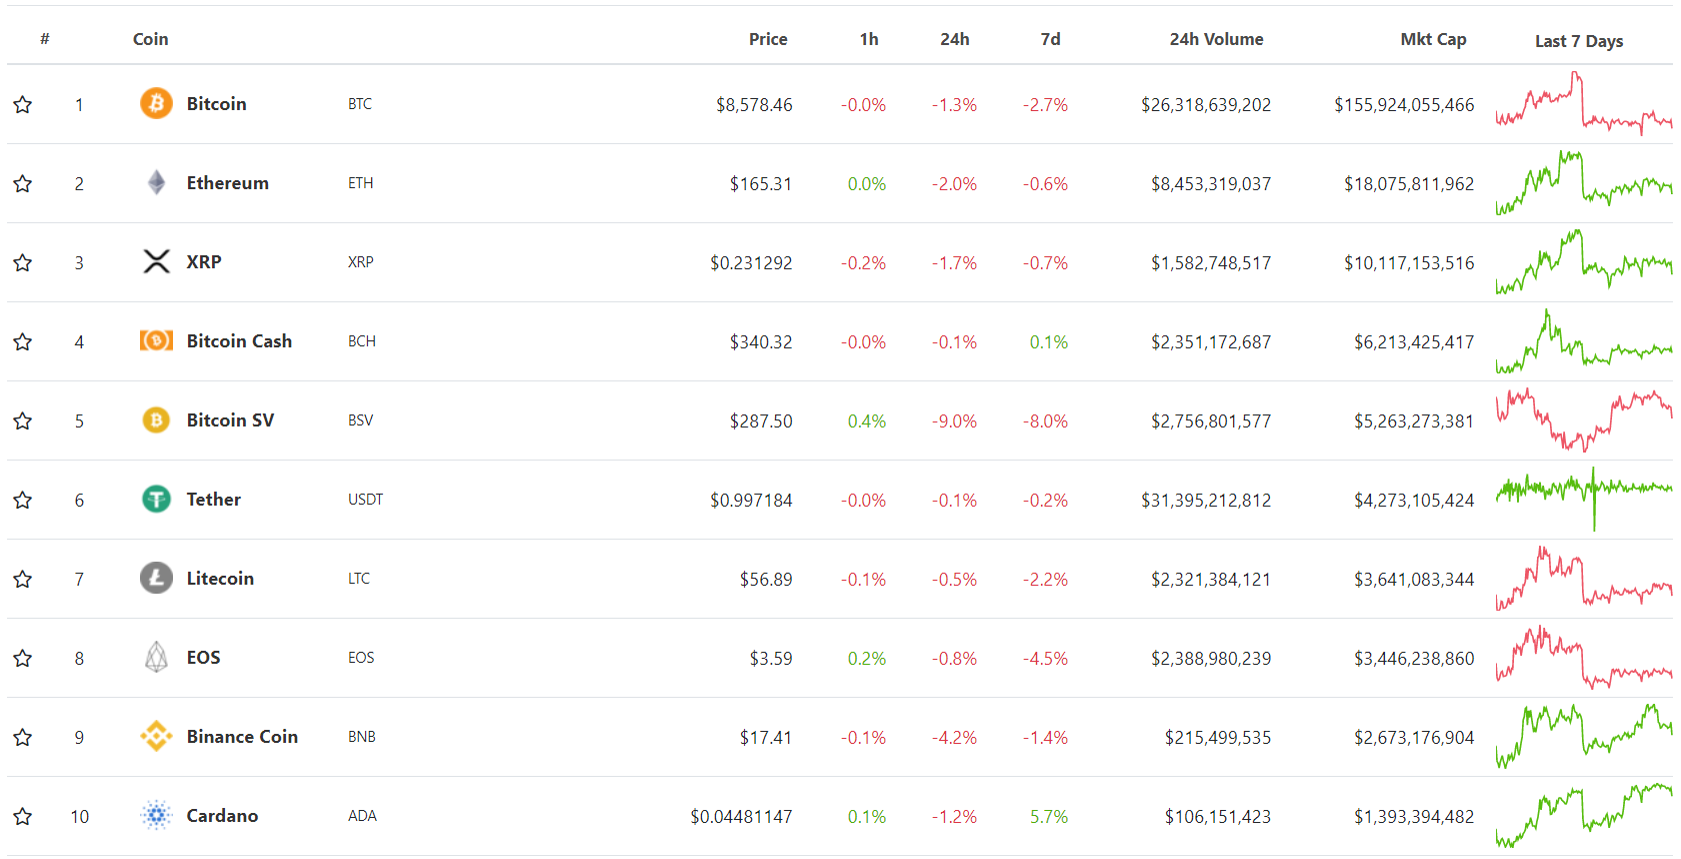Click Tether 24h volume $31,395,212,812
This screenshot has width=1681, height=859.
(x=1206, y=500)
